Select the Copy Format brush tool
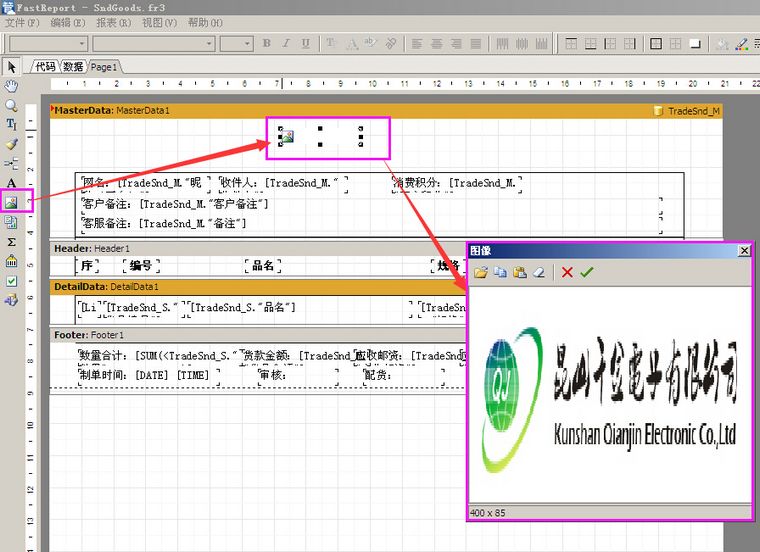This screenshot has width=760, height=552. pyautogui.click(x=11, y=144)
